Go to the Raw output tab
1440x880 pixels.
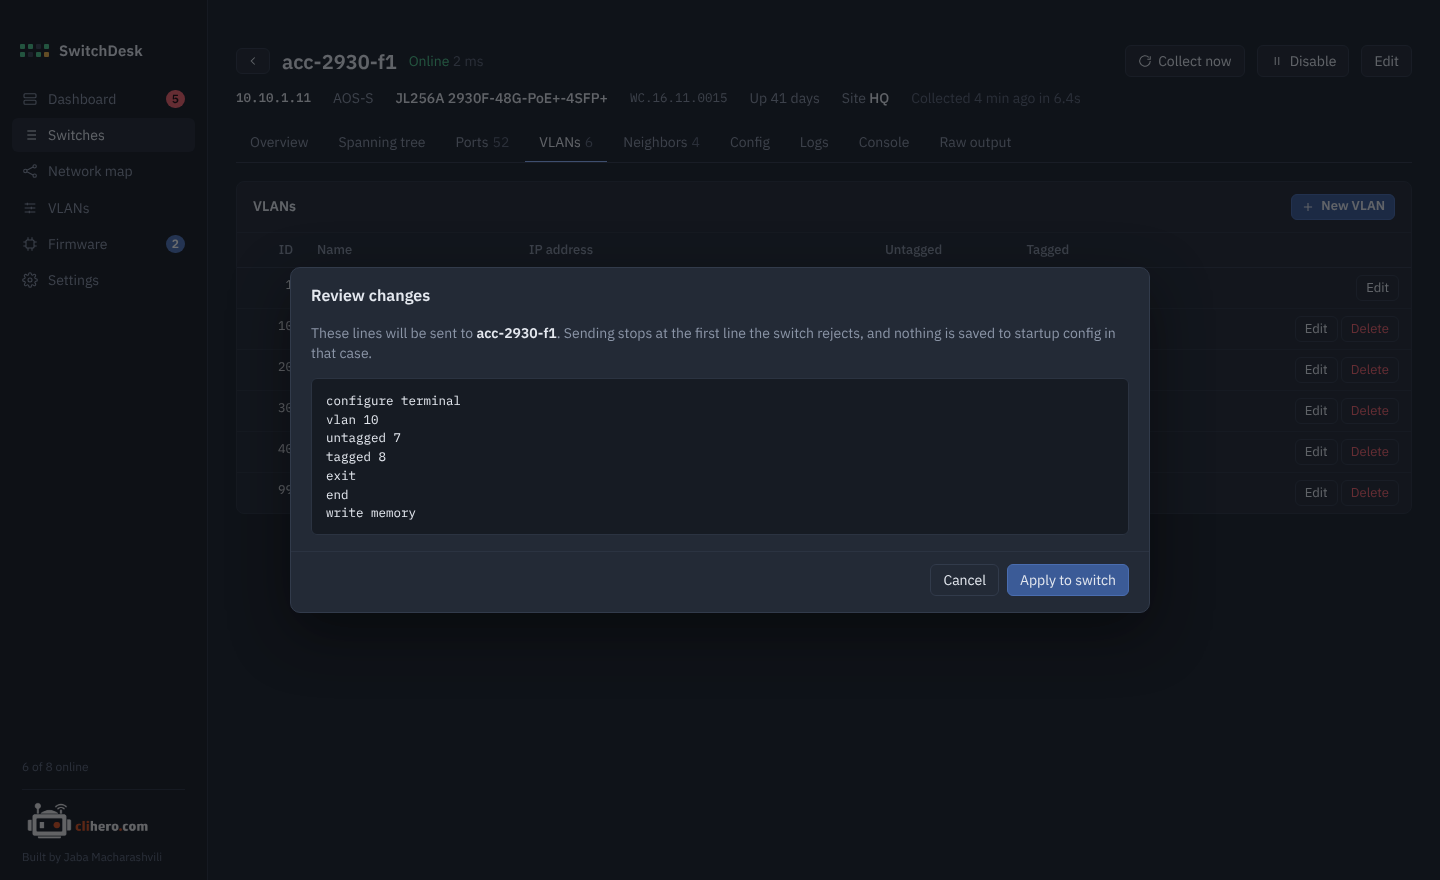975,142
